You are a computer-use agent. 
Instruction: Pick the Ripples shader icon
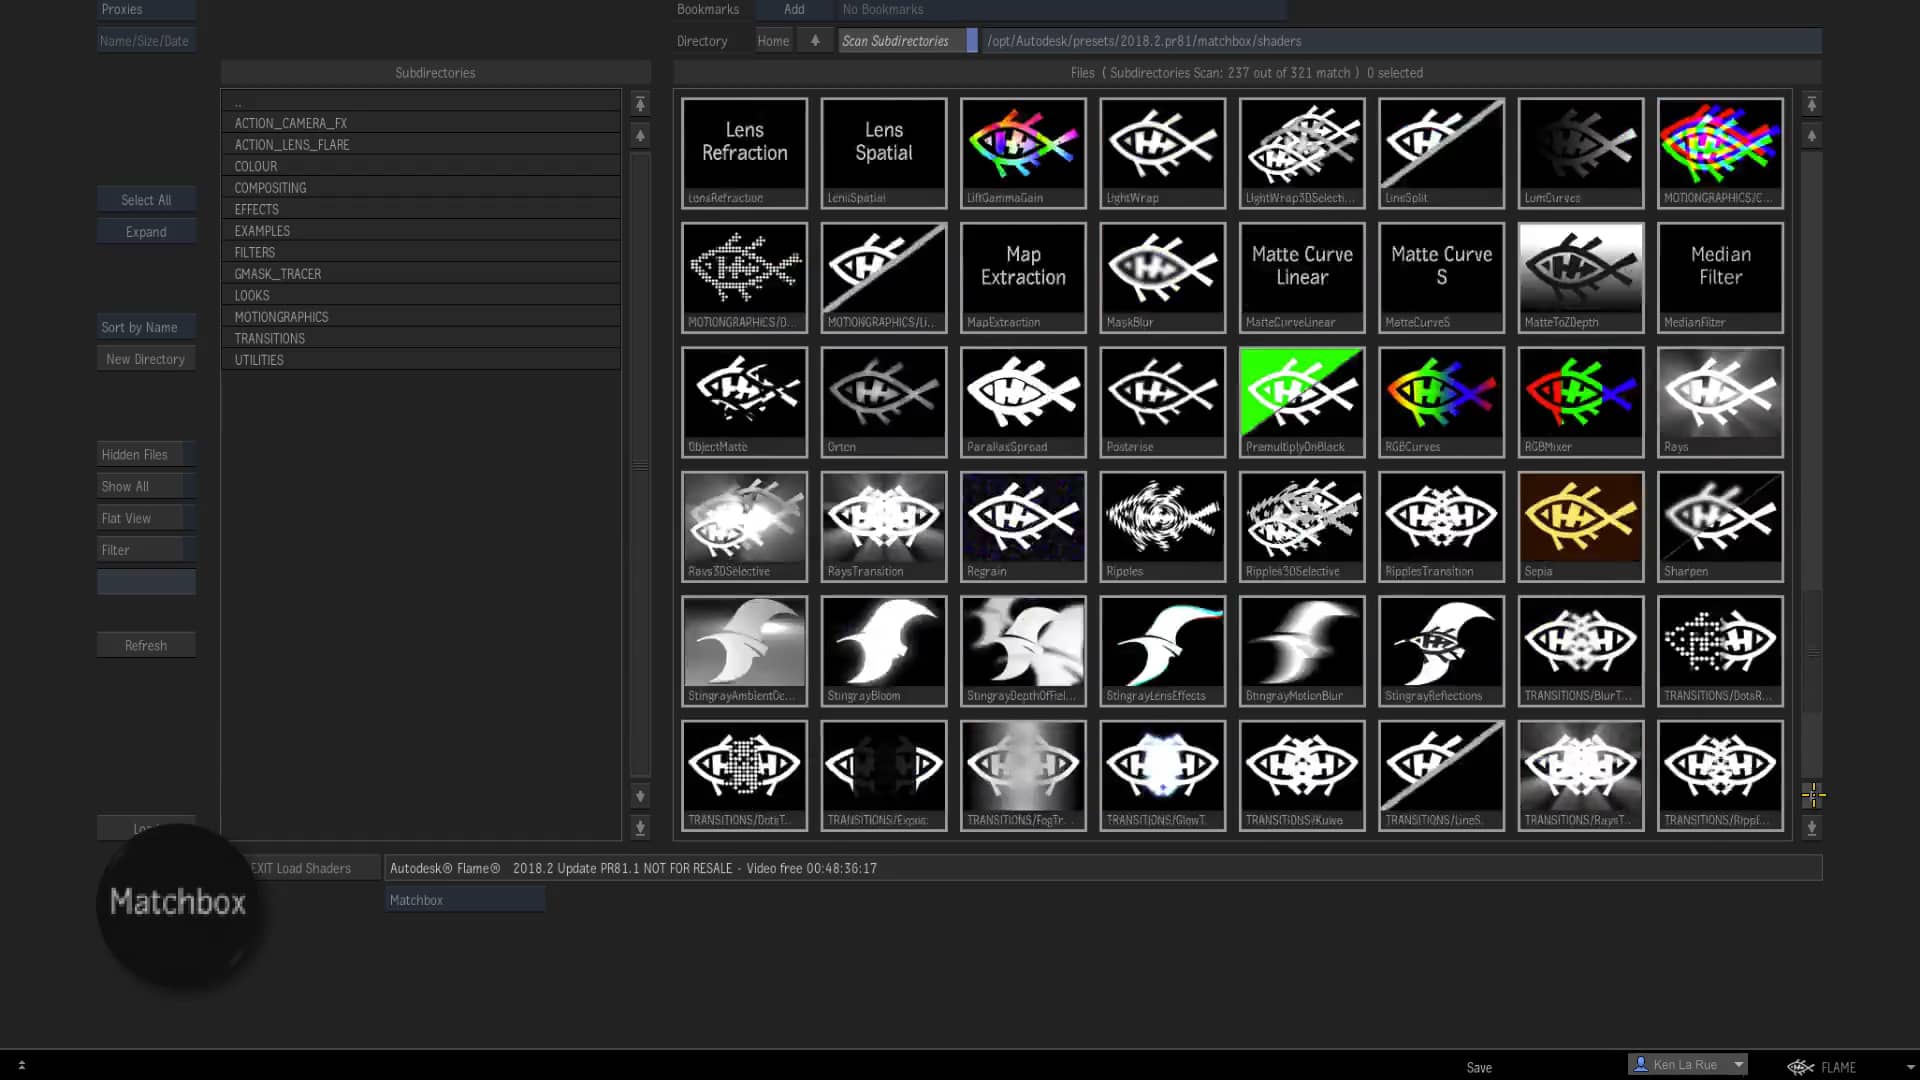[x=1162, y=526]
